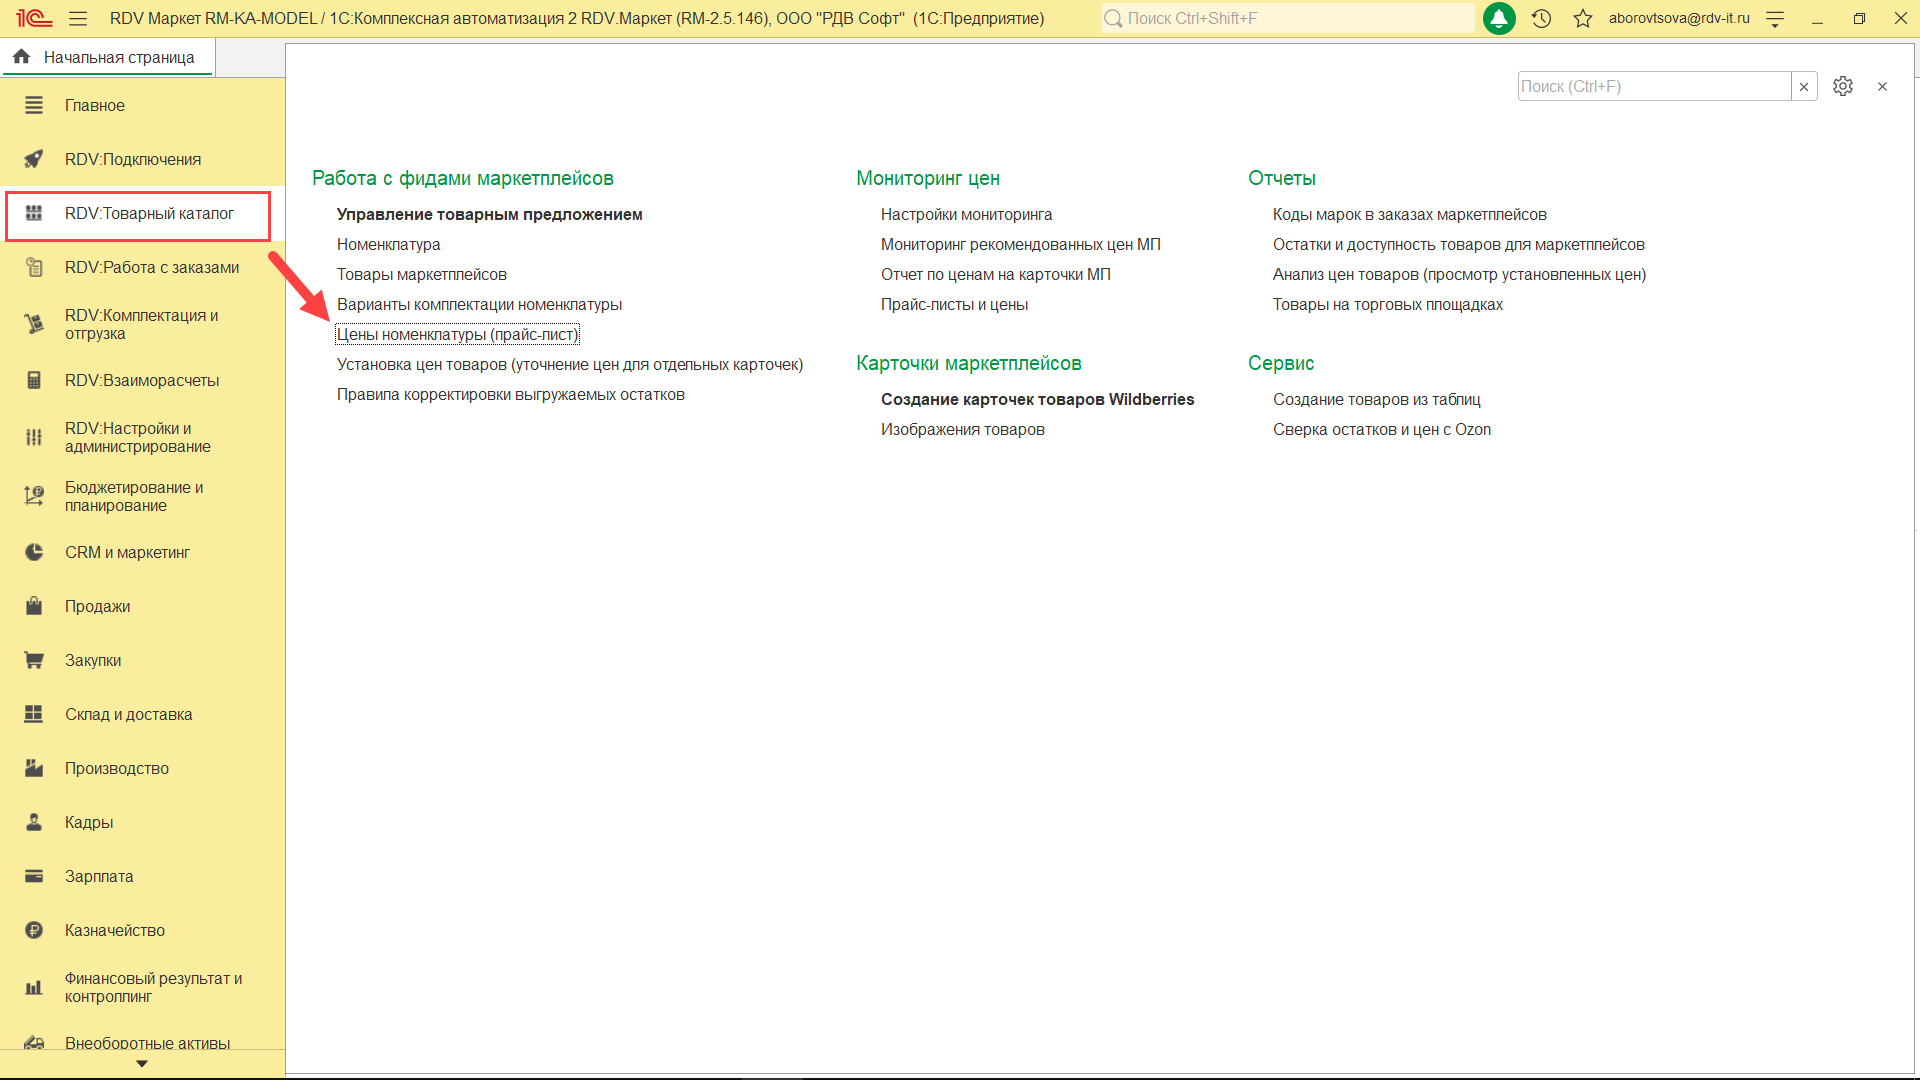Click the Производство factory icon
The image size is (1920, 1080).
click(x=34, y=768)
